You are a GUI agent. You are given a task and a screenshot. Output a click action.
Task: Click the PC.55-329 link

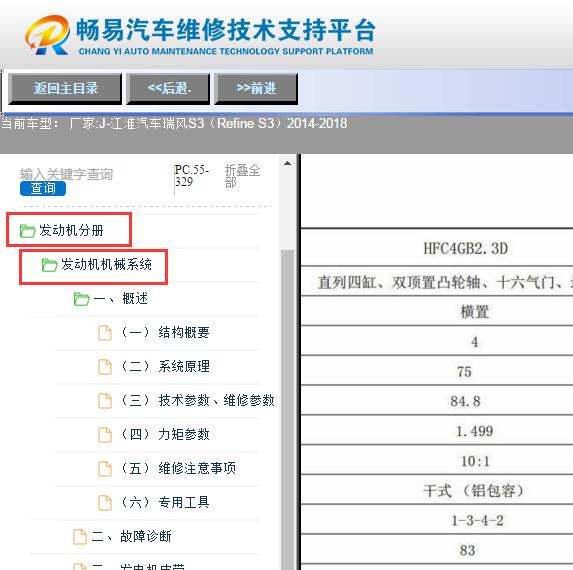point(191,175)
